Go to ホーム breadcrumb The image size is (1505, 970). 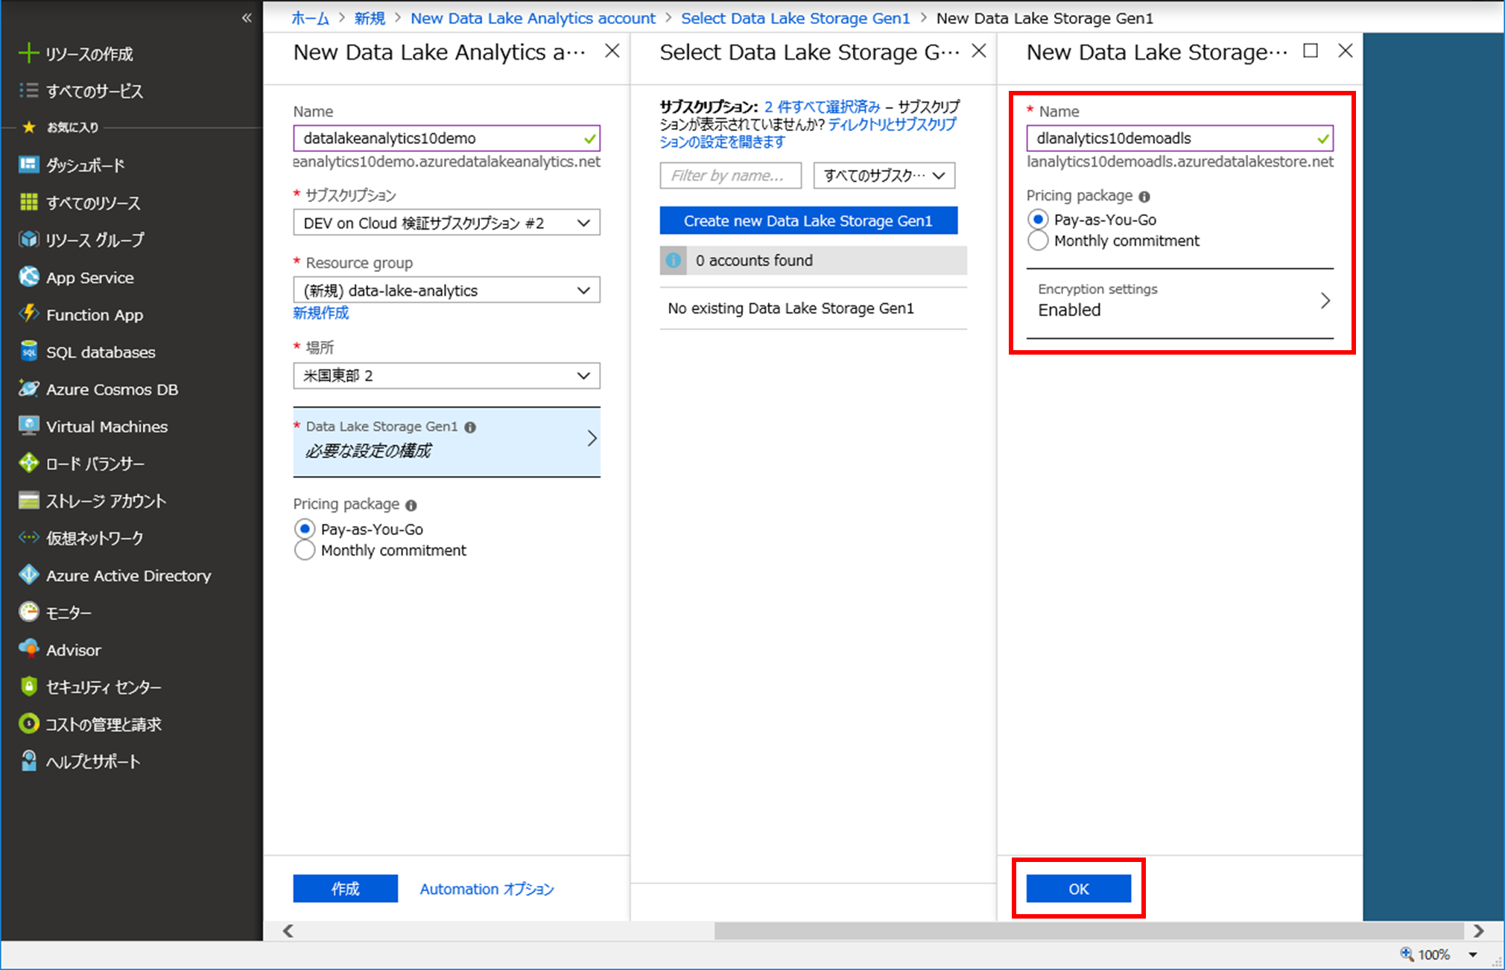pos(310,18)
